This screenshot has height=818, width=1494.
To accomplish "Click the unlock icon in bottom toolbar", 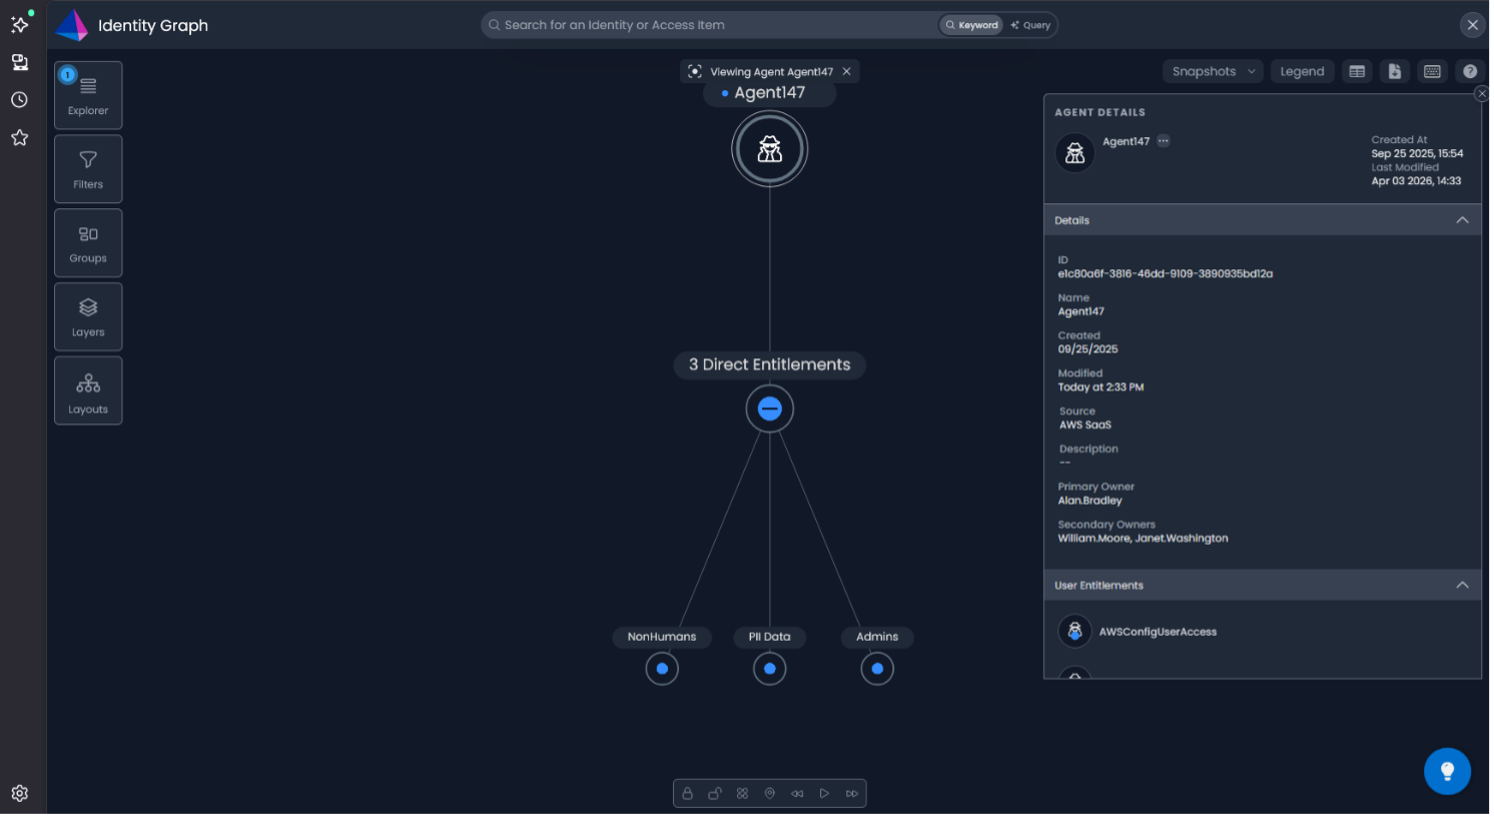I will point(715,794).
